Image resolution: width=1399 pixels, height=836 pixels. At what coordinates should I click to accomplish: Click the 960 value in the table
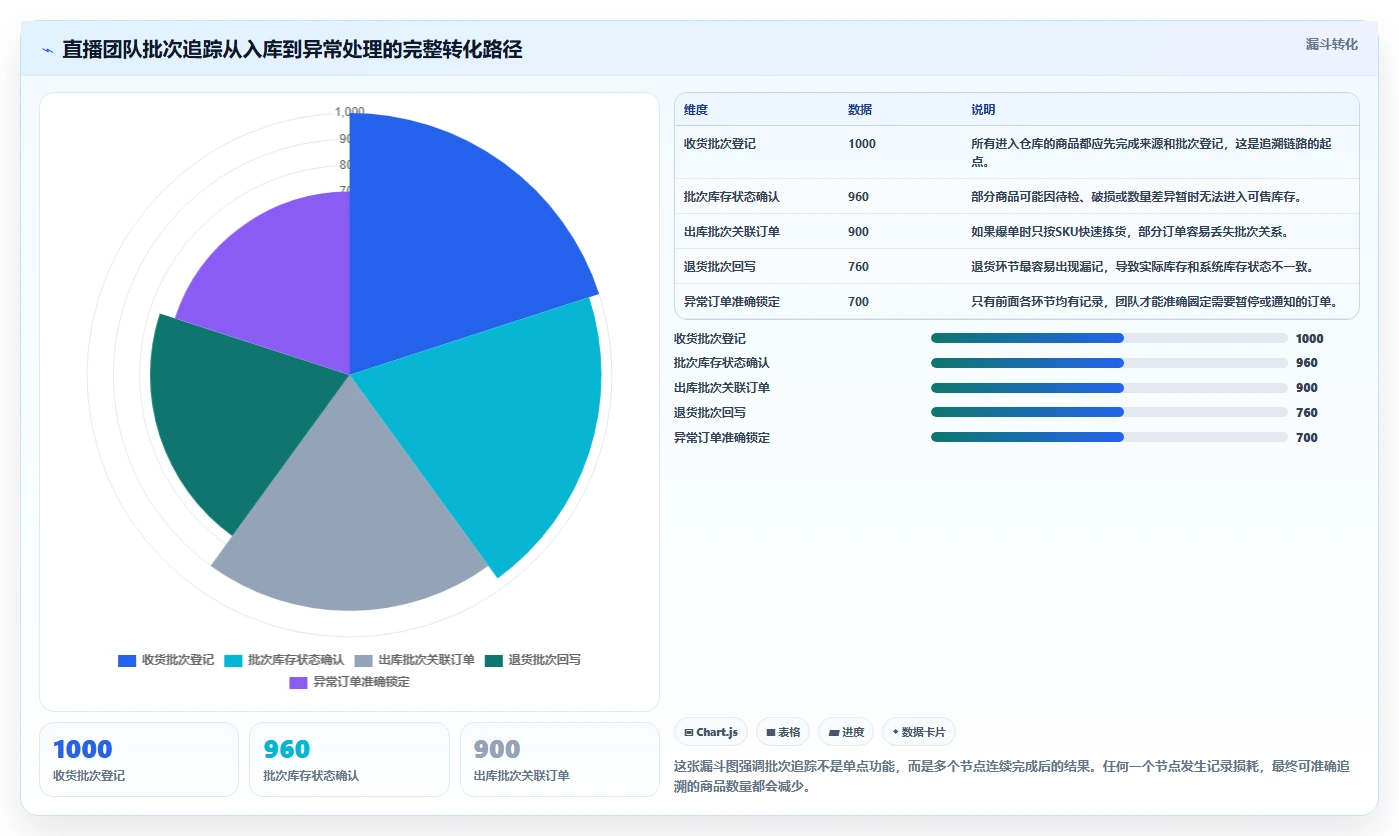coord(858,197)
